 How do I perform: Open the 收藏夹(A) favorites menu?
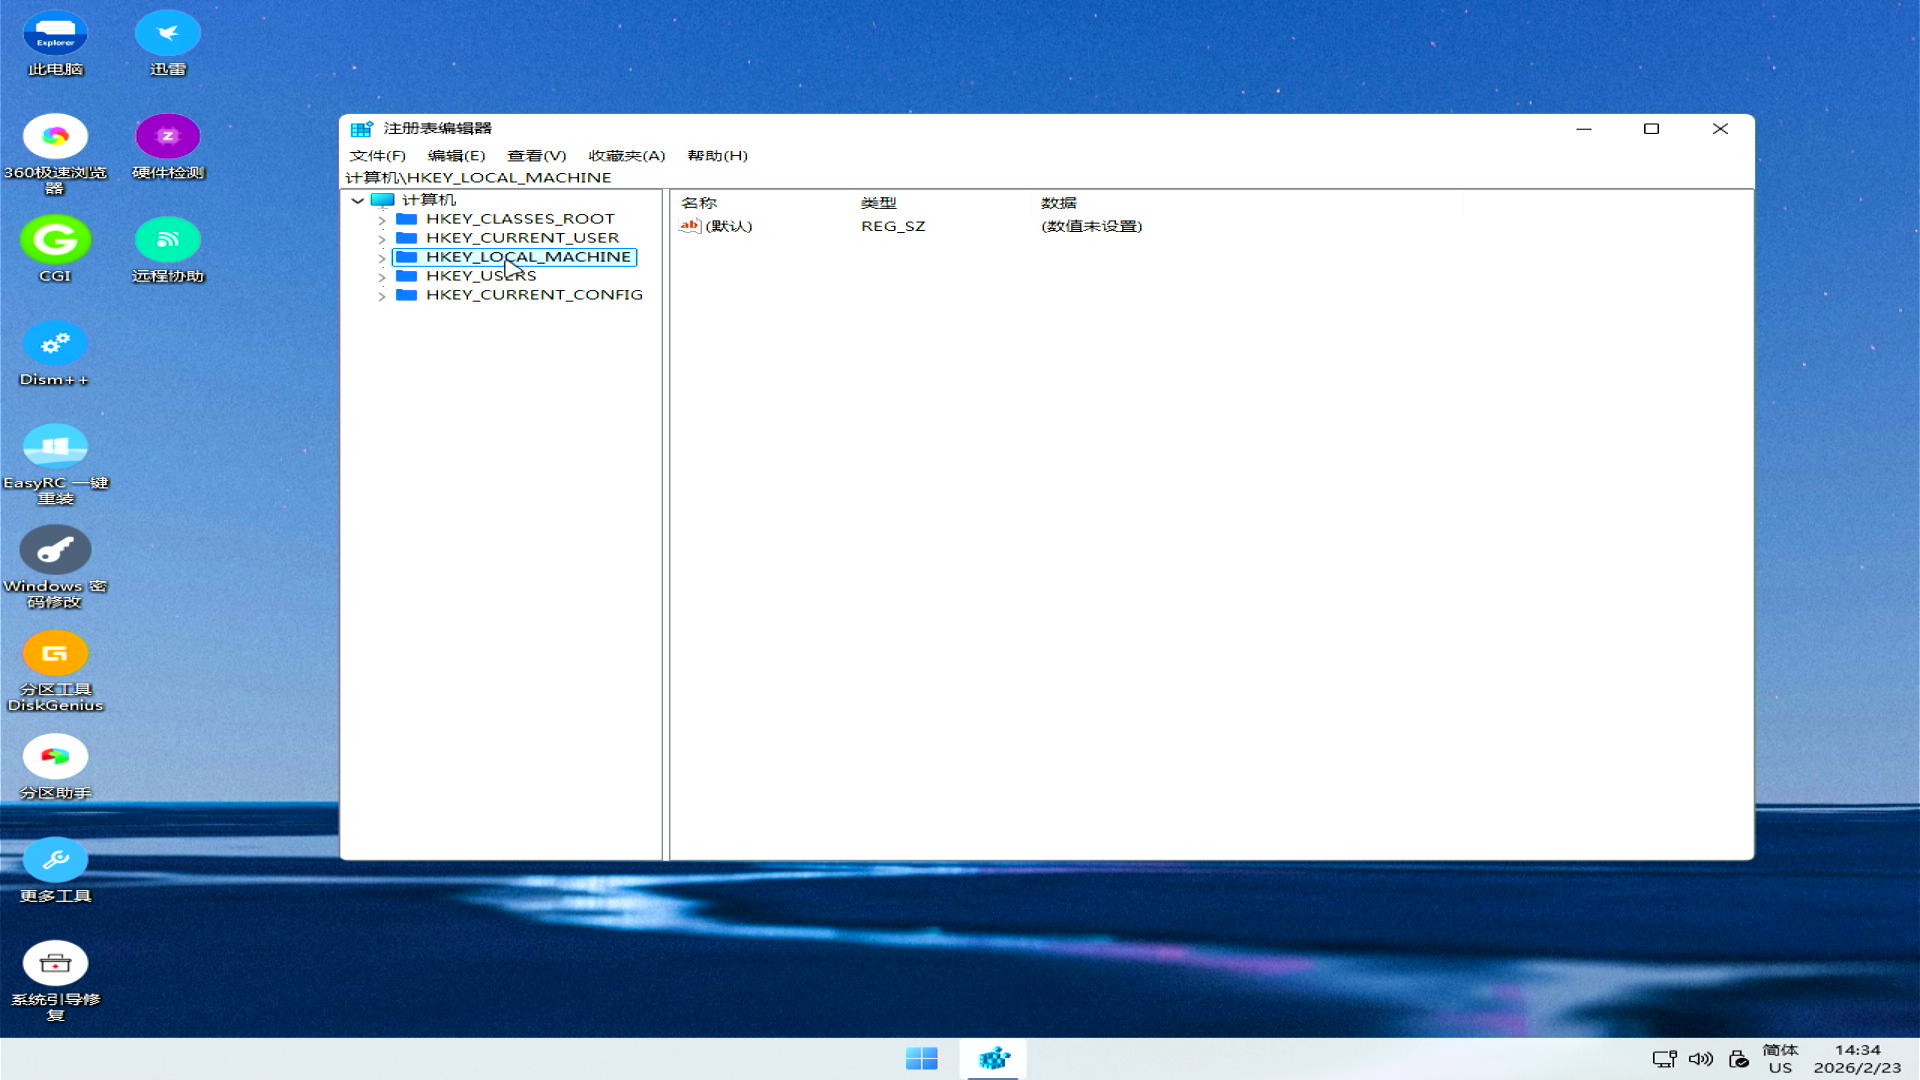626,156
